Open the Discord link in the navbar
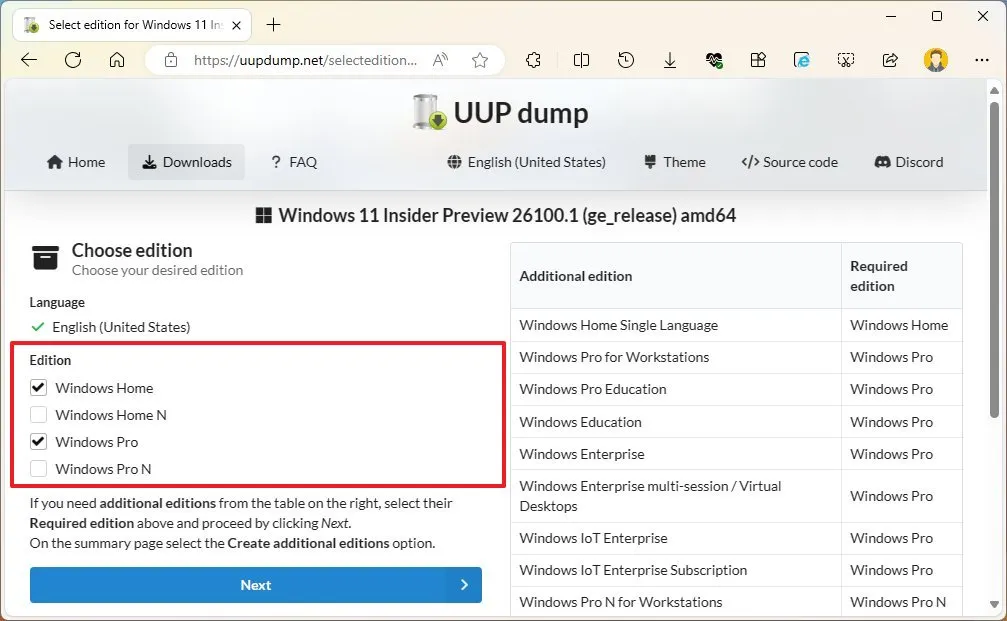Screen dimensions: 1007x621 pos(908,162)
